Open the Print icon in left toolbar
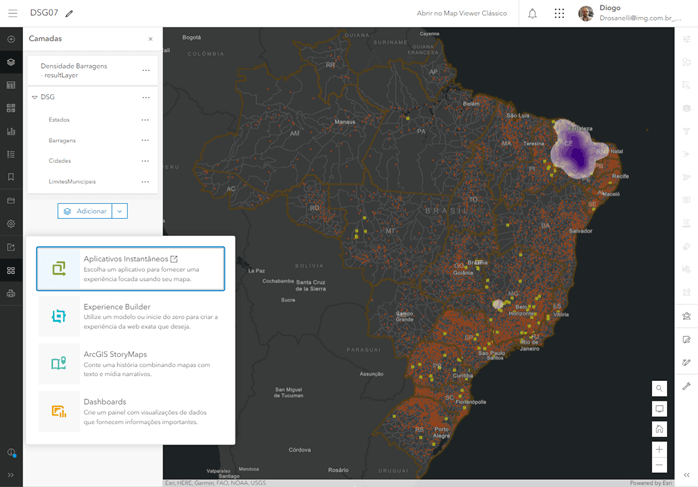The image size is (698, 487). click(11, 293)
